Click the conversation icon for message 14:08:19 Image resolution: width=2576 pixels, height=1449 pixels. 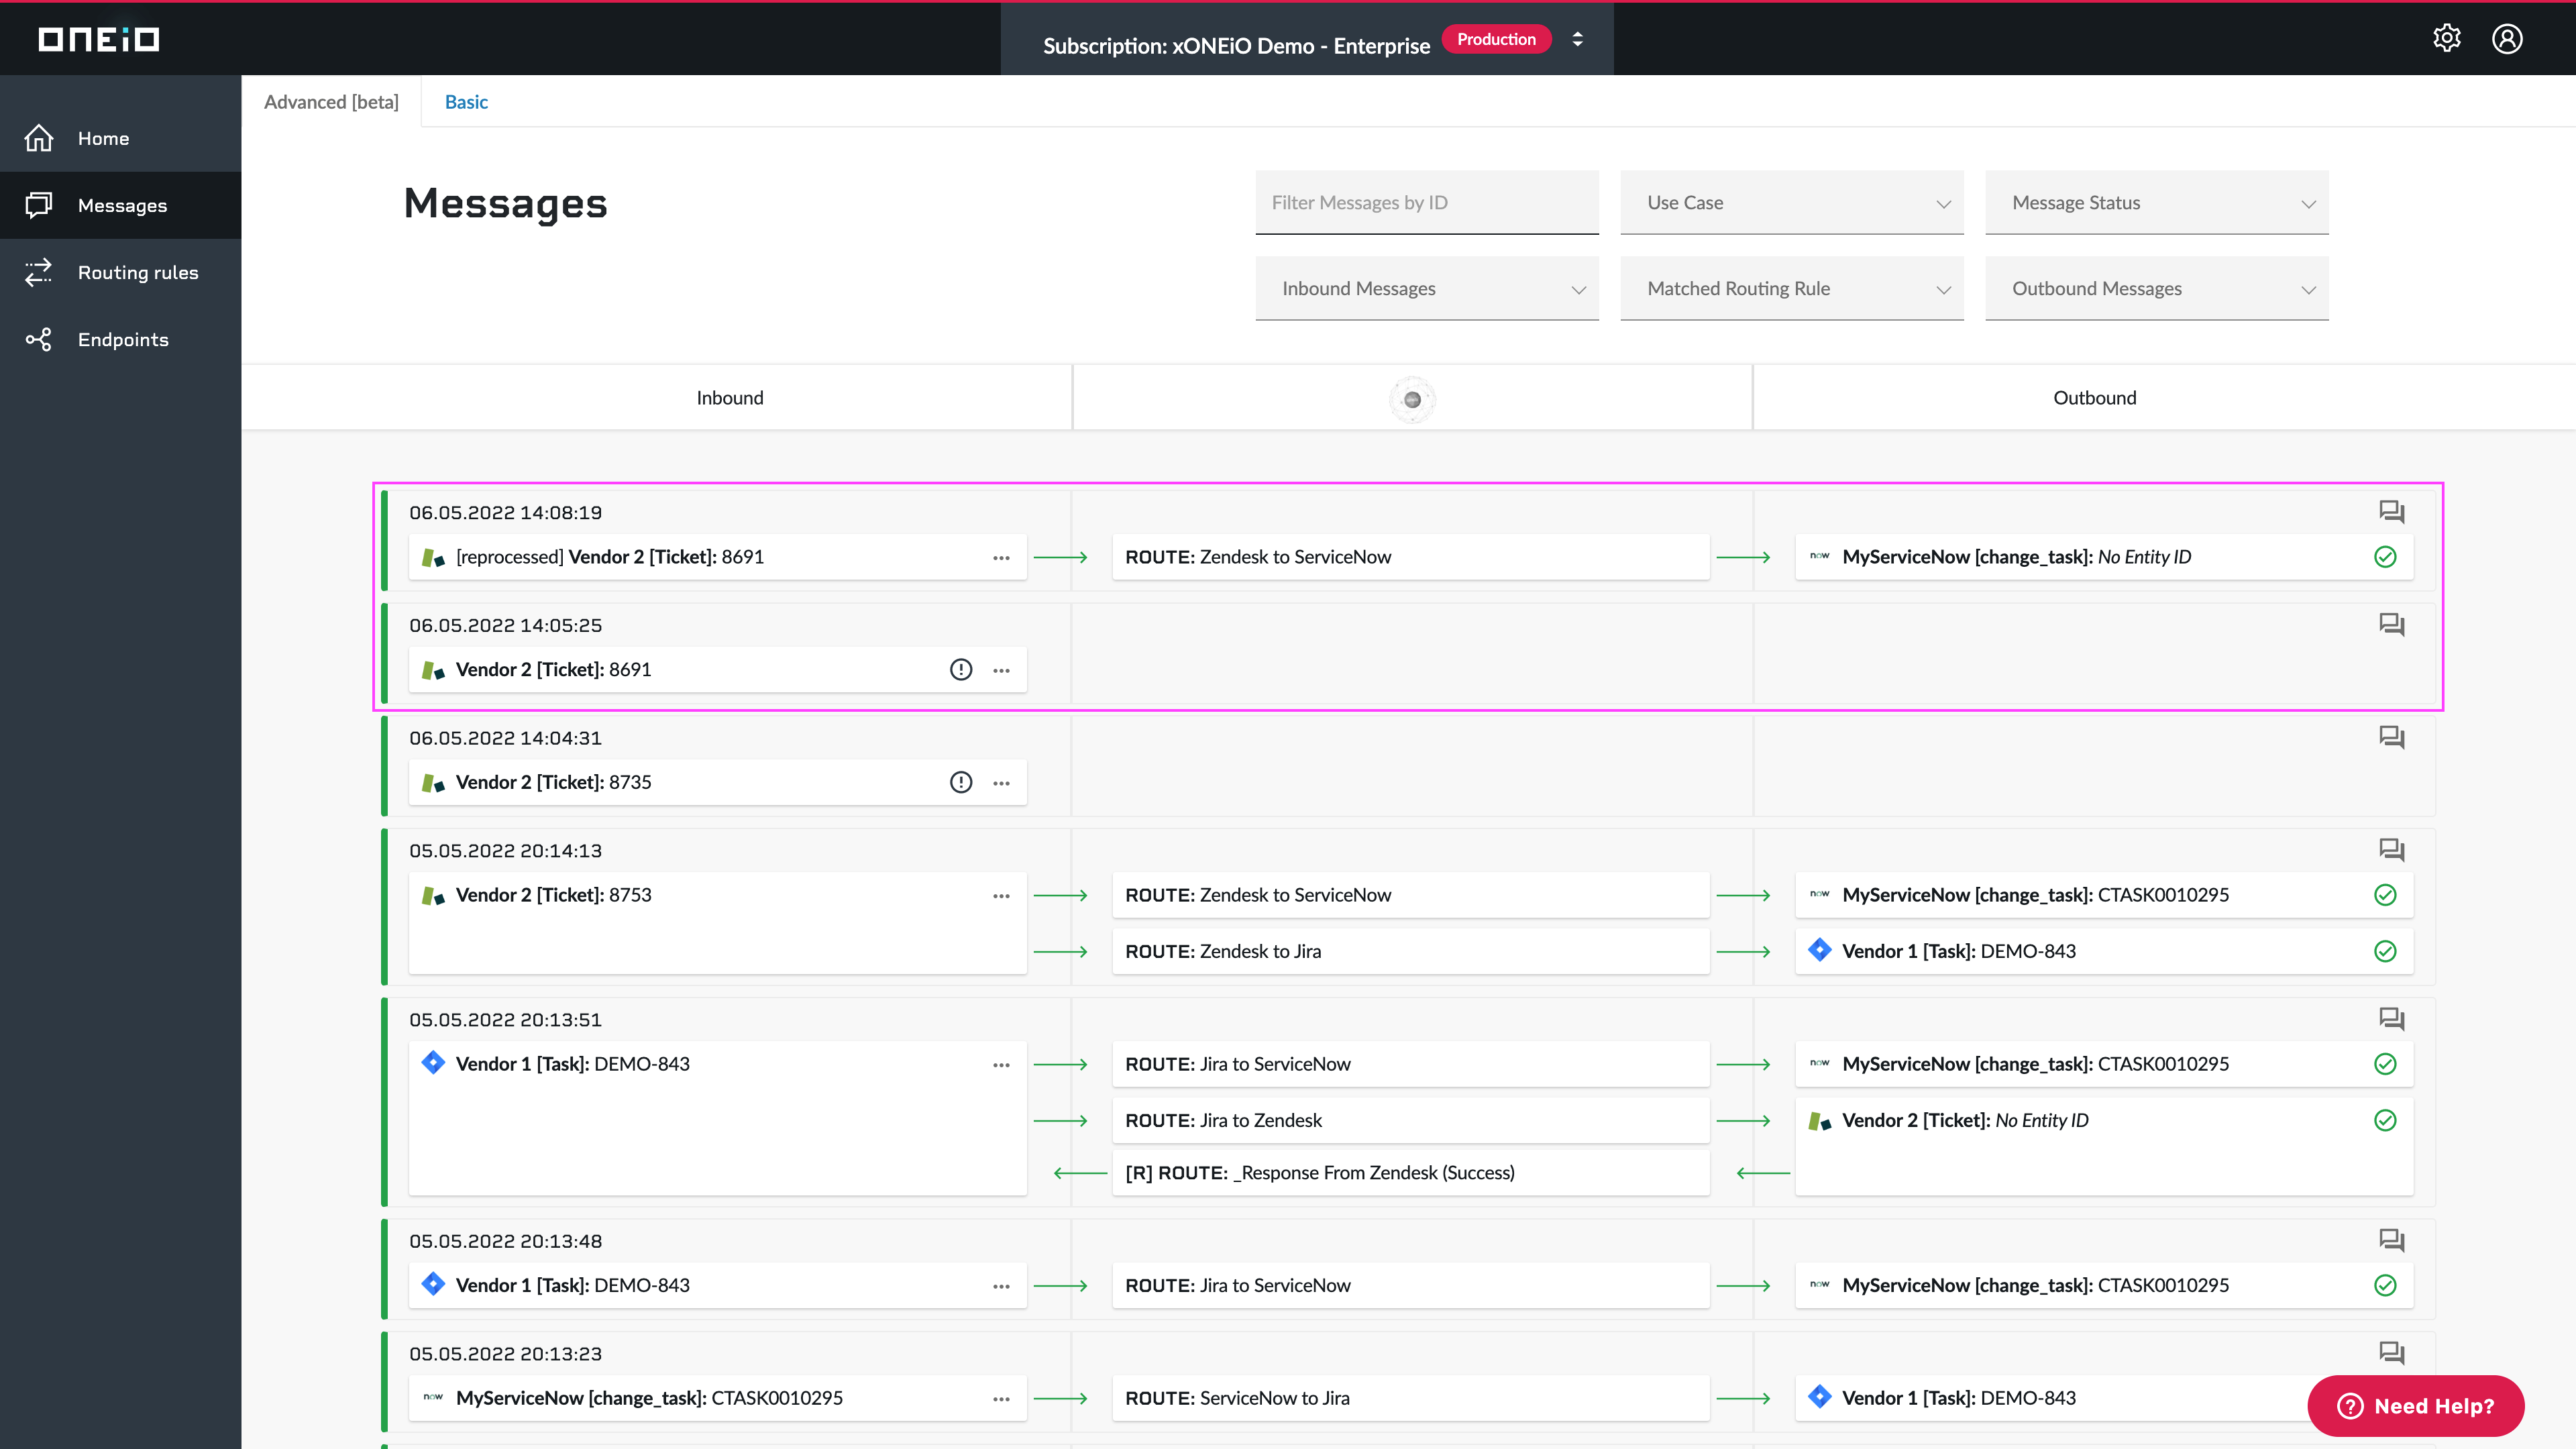2391,512
